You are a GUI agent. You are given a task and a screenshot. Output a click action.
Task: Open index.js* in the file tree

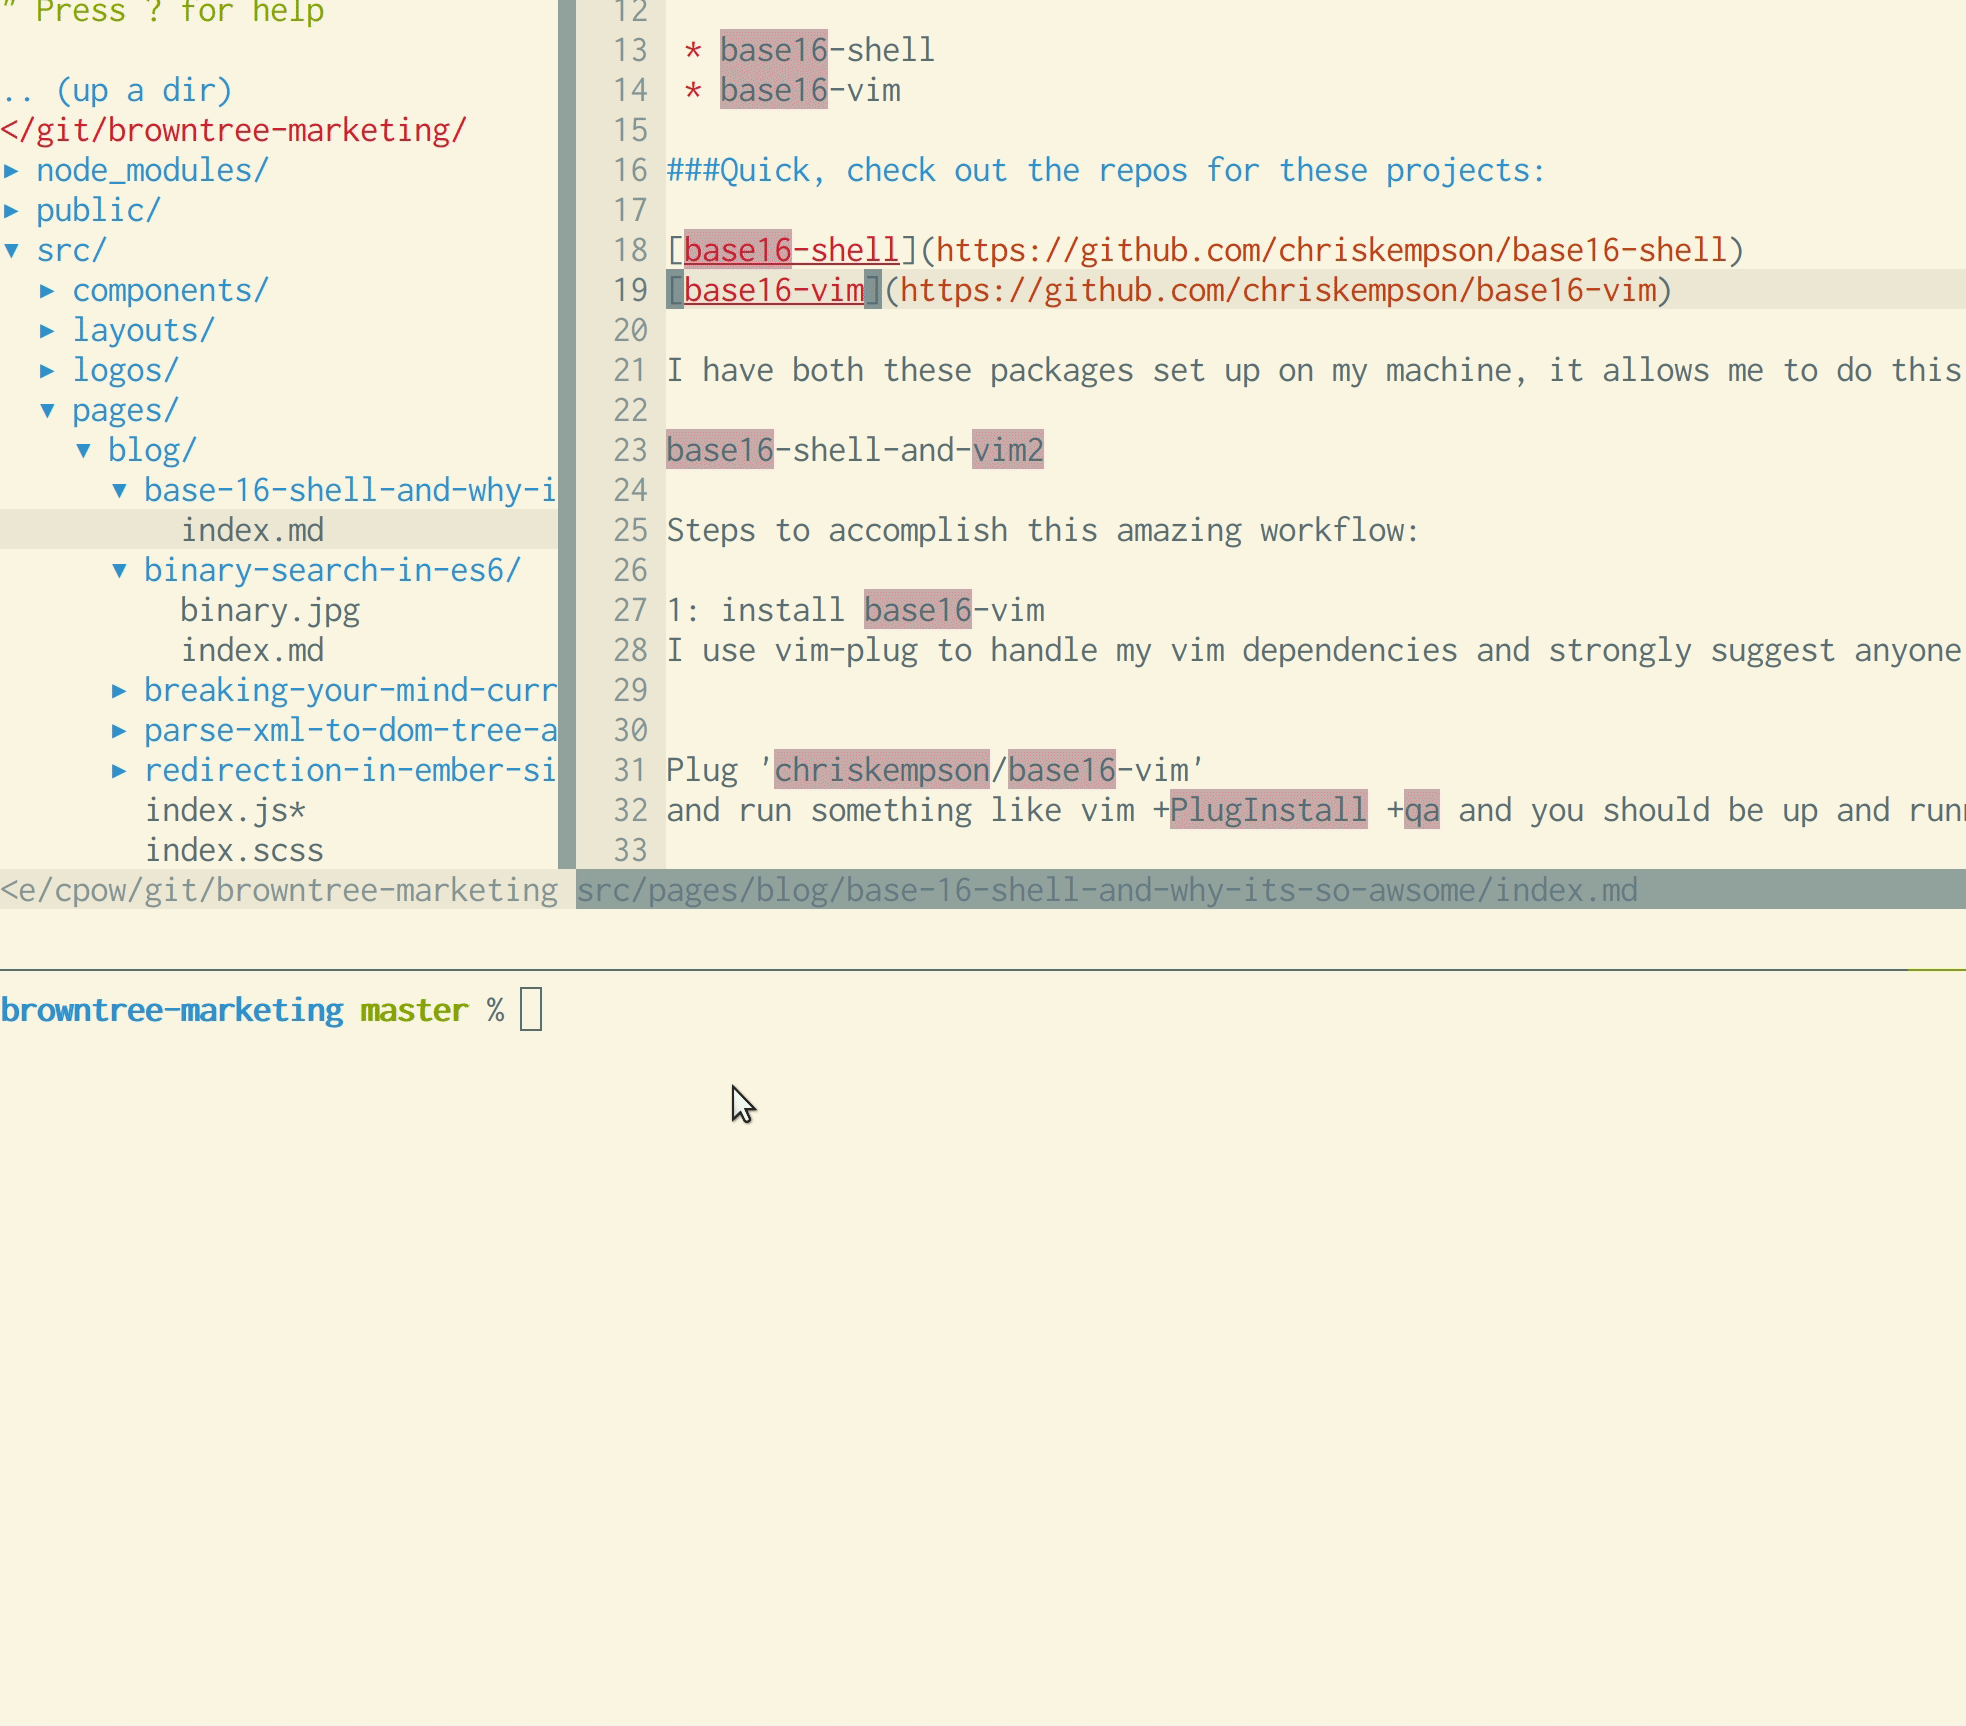225,811
